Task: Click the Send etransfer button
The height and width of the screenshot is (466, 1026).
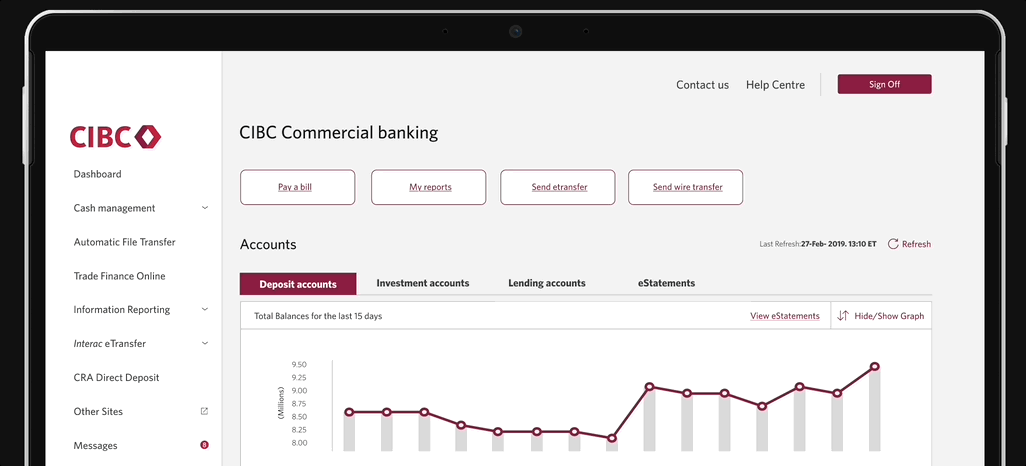Action: click(x=557, y=187)
